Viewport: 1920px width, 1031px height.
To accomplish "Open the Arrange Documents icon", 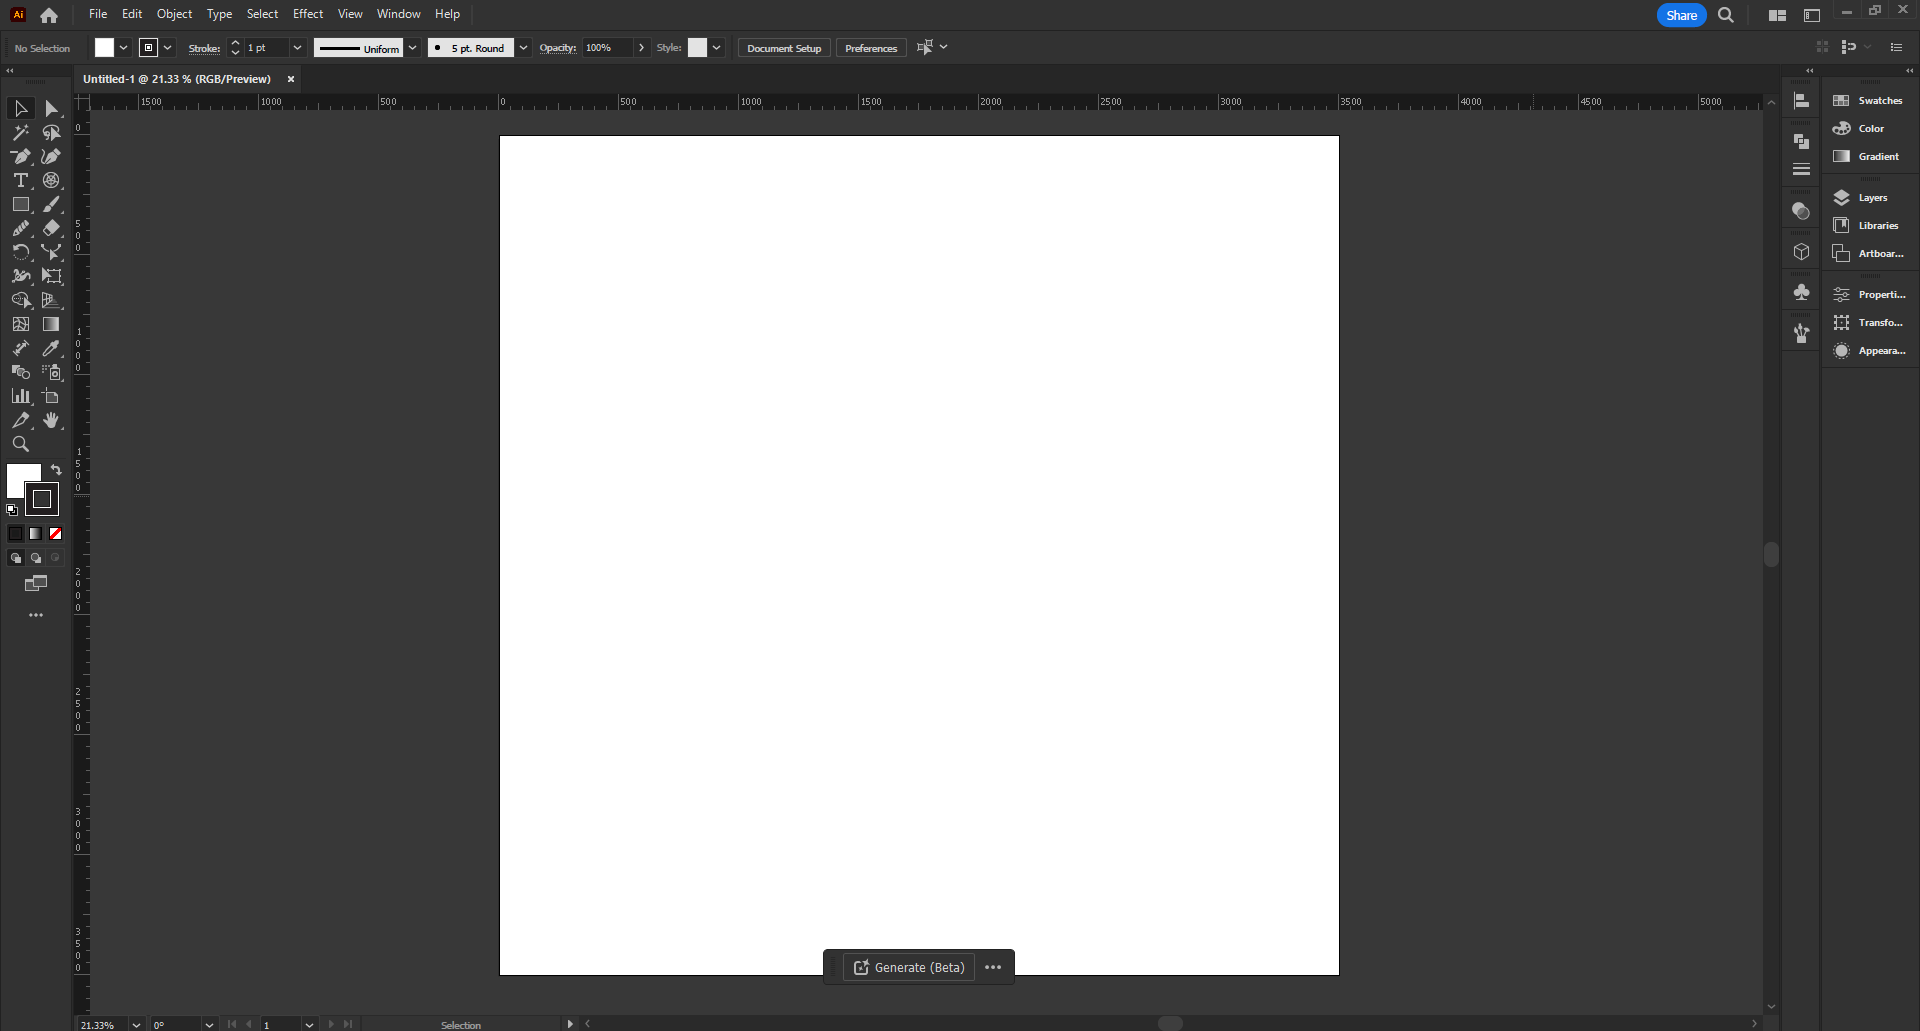I will [1777, 15].
